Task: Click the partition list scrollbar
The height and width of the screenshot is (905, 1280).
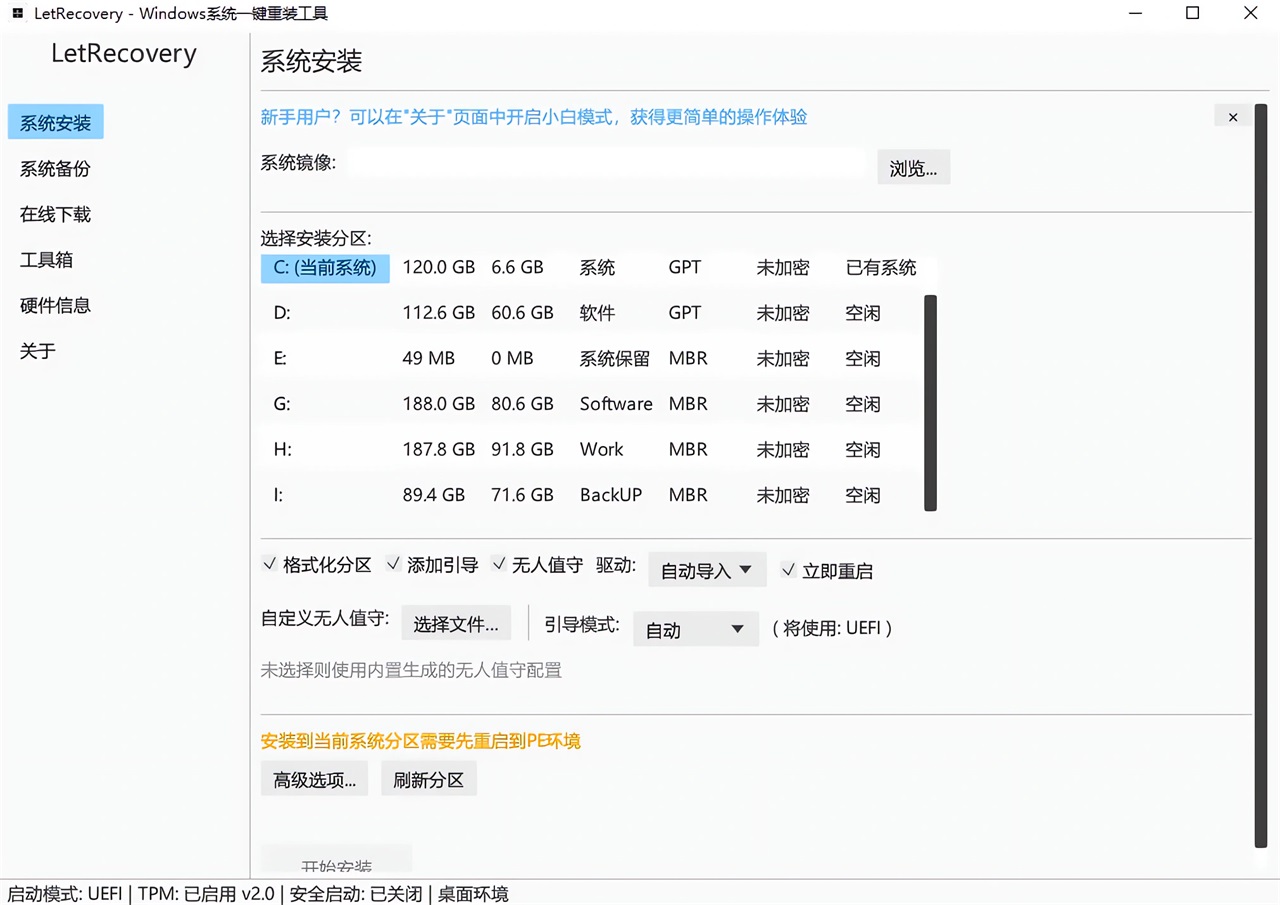Action: [930, 403]
